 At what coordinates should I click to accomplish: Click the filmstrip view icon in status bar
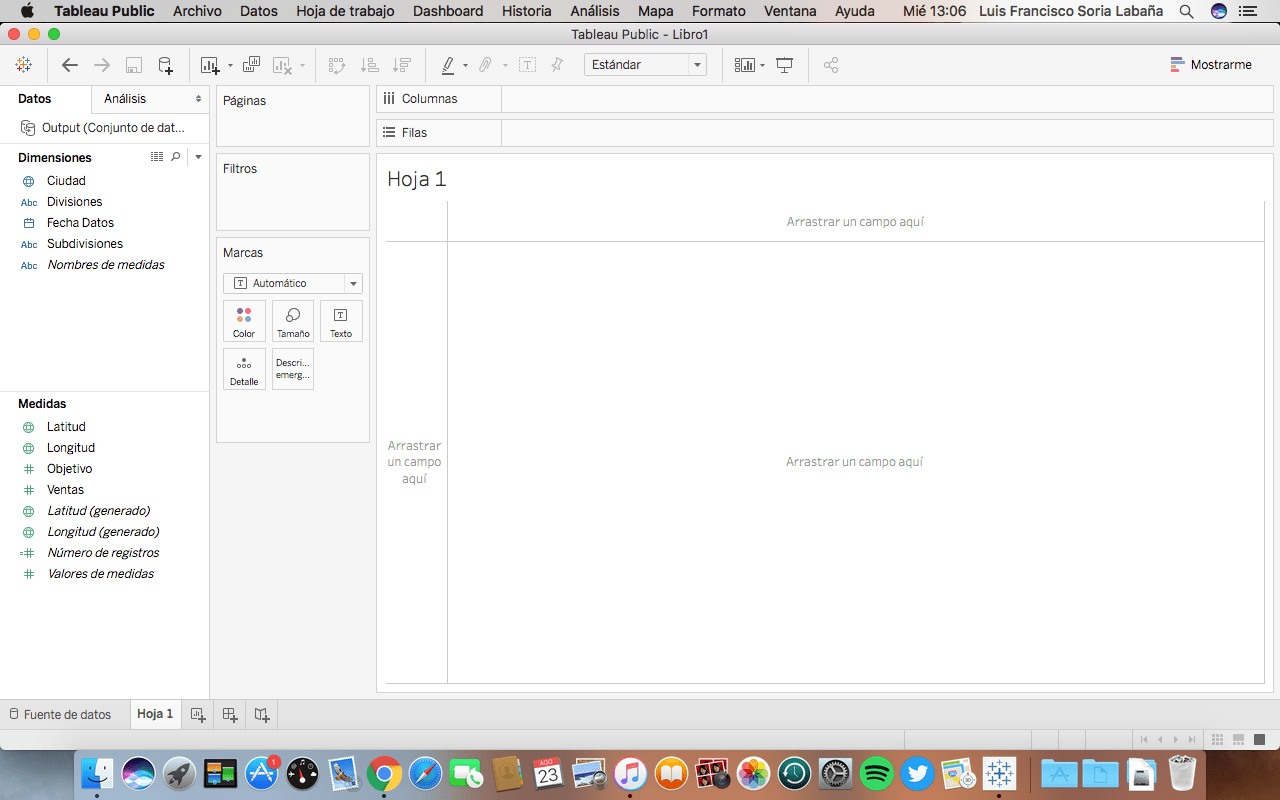coord(1238,739)
